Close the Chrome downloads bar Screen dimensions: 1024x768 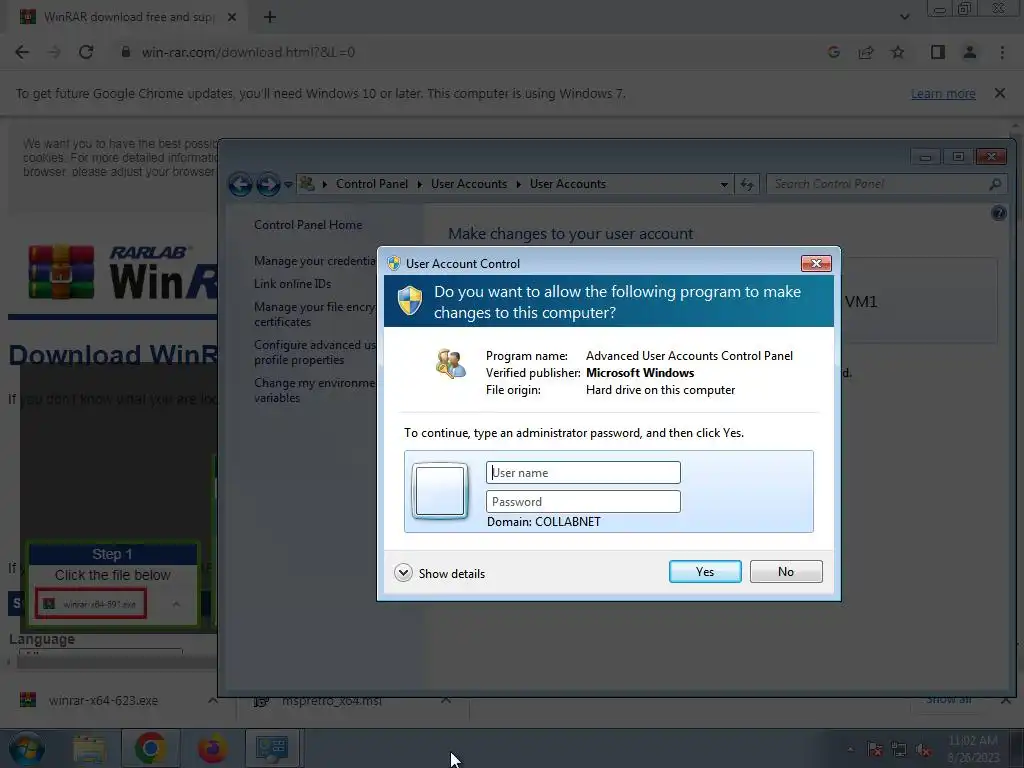pyautogui.click(x=1006, y=700)
